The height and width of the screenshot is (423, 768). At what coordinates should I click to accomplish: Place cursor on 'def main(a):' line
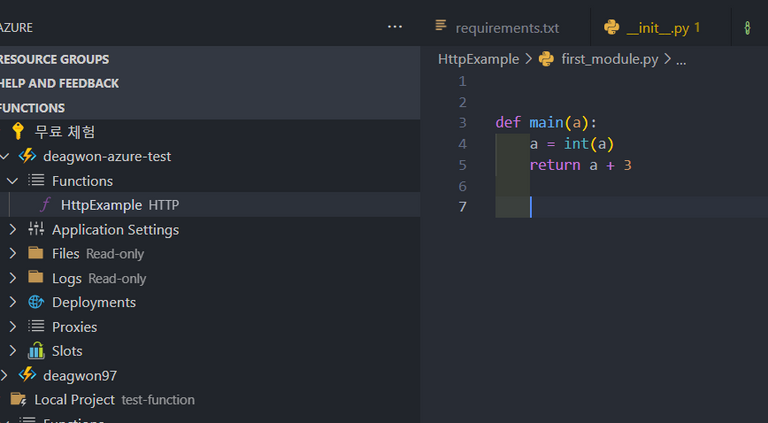pos(546,122)
